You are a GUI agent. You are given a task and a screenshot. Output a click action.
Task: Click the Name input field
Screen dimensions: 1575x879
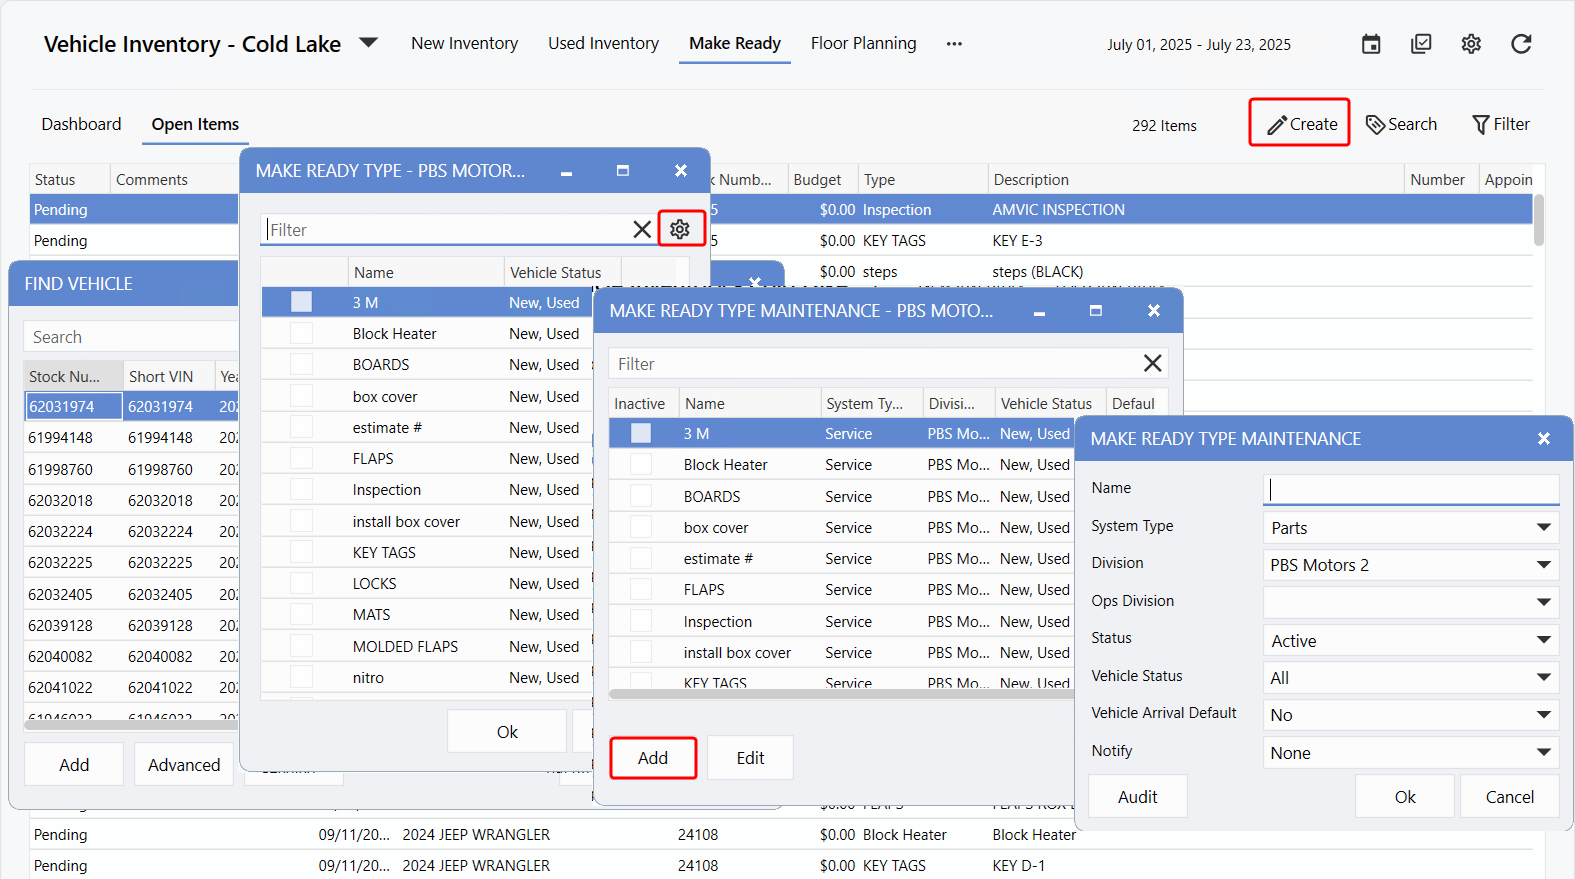tap(1410, 489)
